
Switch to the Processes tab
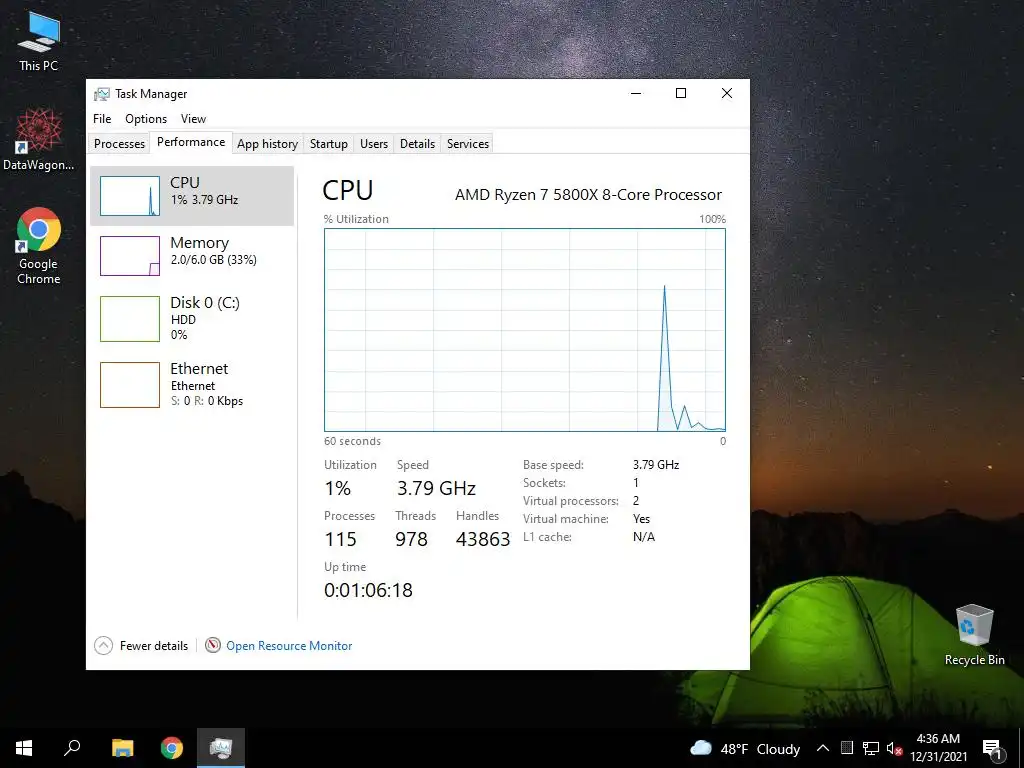120,144
